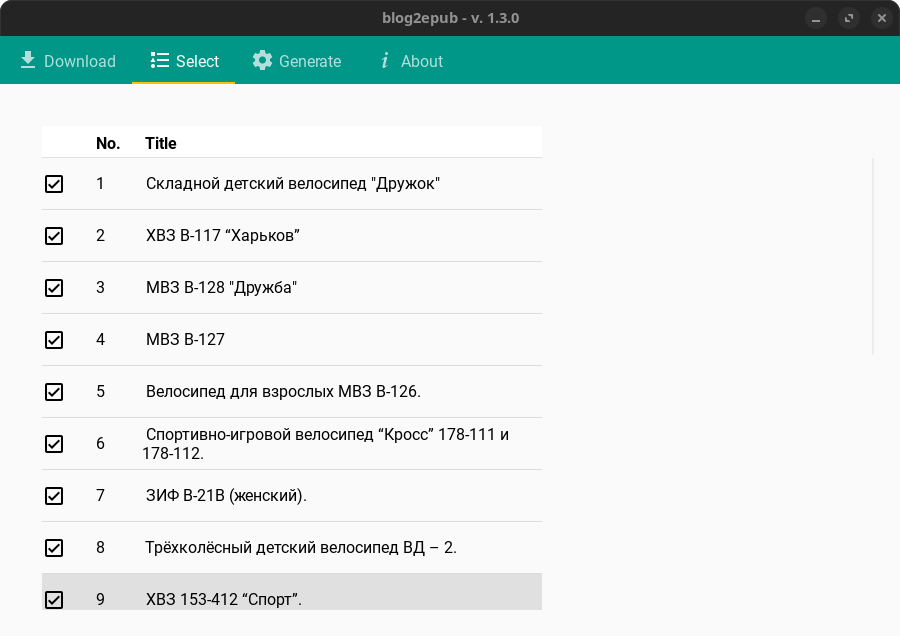Click the Generate gear icon
Screen dimensions: 900x636
tap(262, 61)
